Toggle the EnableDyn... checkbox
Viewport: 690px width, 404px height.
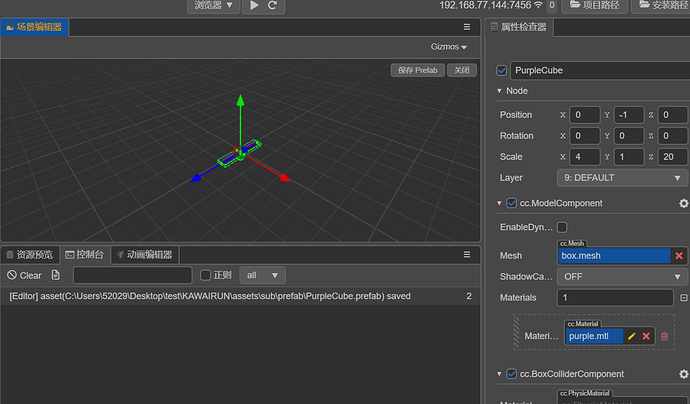(562, 227)
